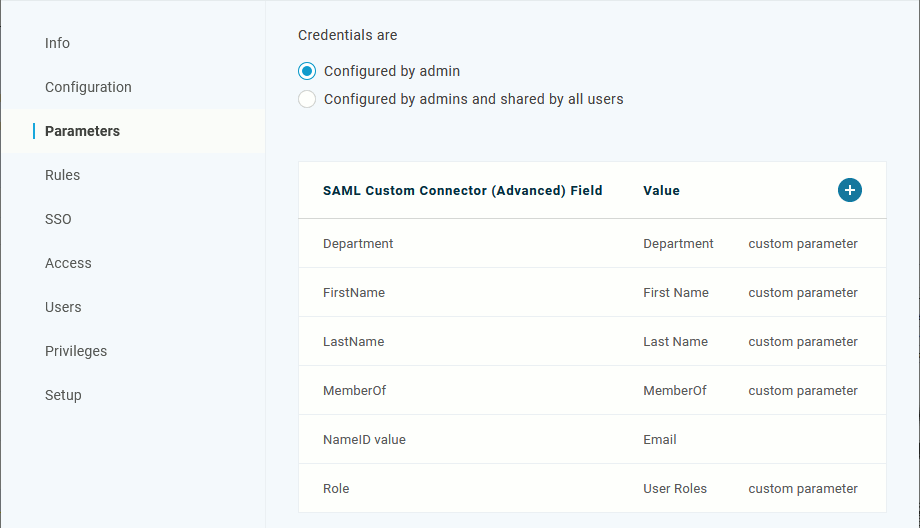Open the MemberOf field row
The image size is (920, 528).
pyautogui.click(x=355, y=390)
